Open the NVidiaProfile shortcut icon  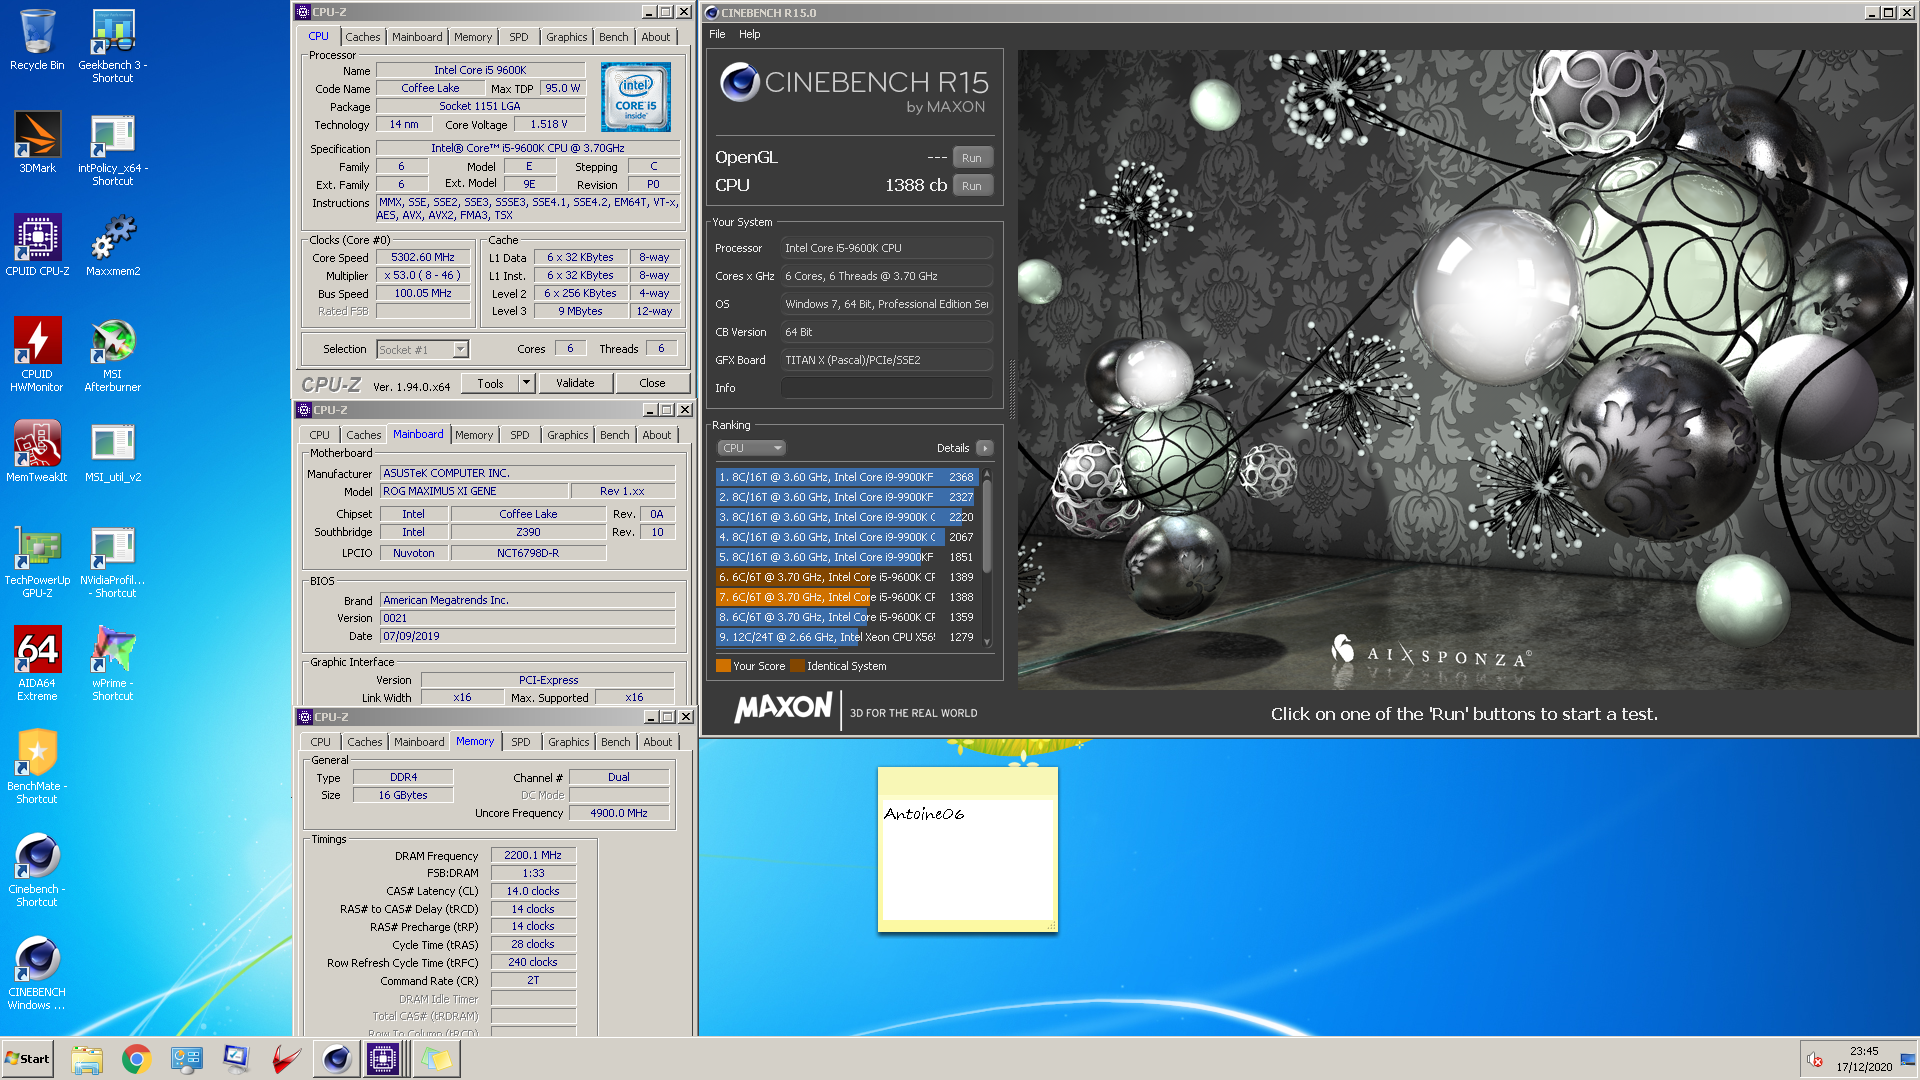[x=113, y=561]
